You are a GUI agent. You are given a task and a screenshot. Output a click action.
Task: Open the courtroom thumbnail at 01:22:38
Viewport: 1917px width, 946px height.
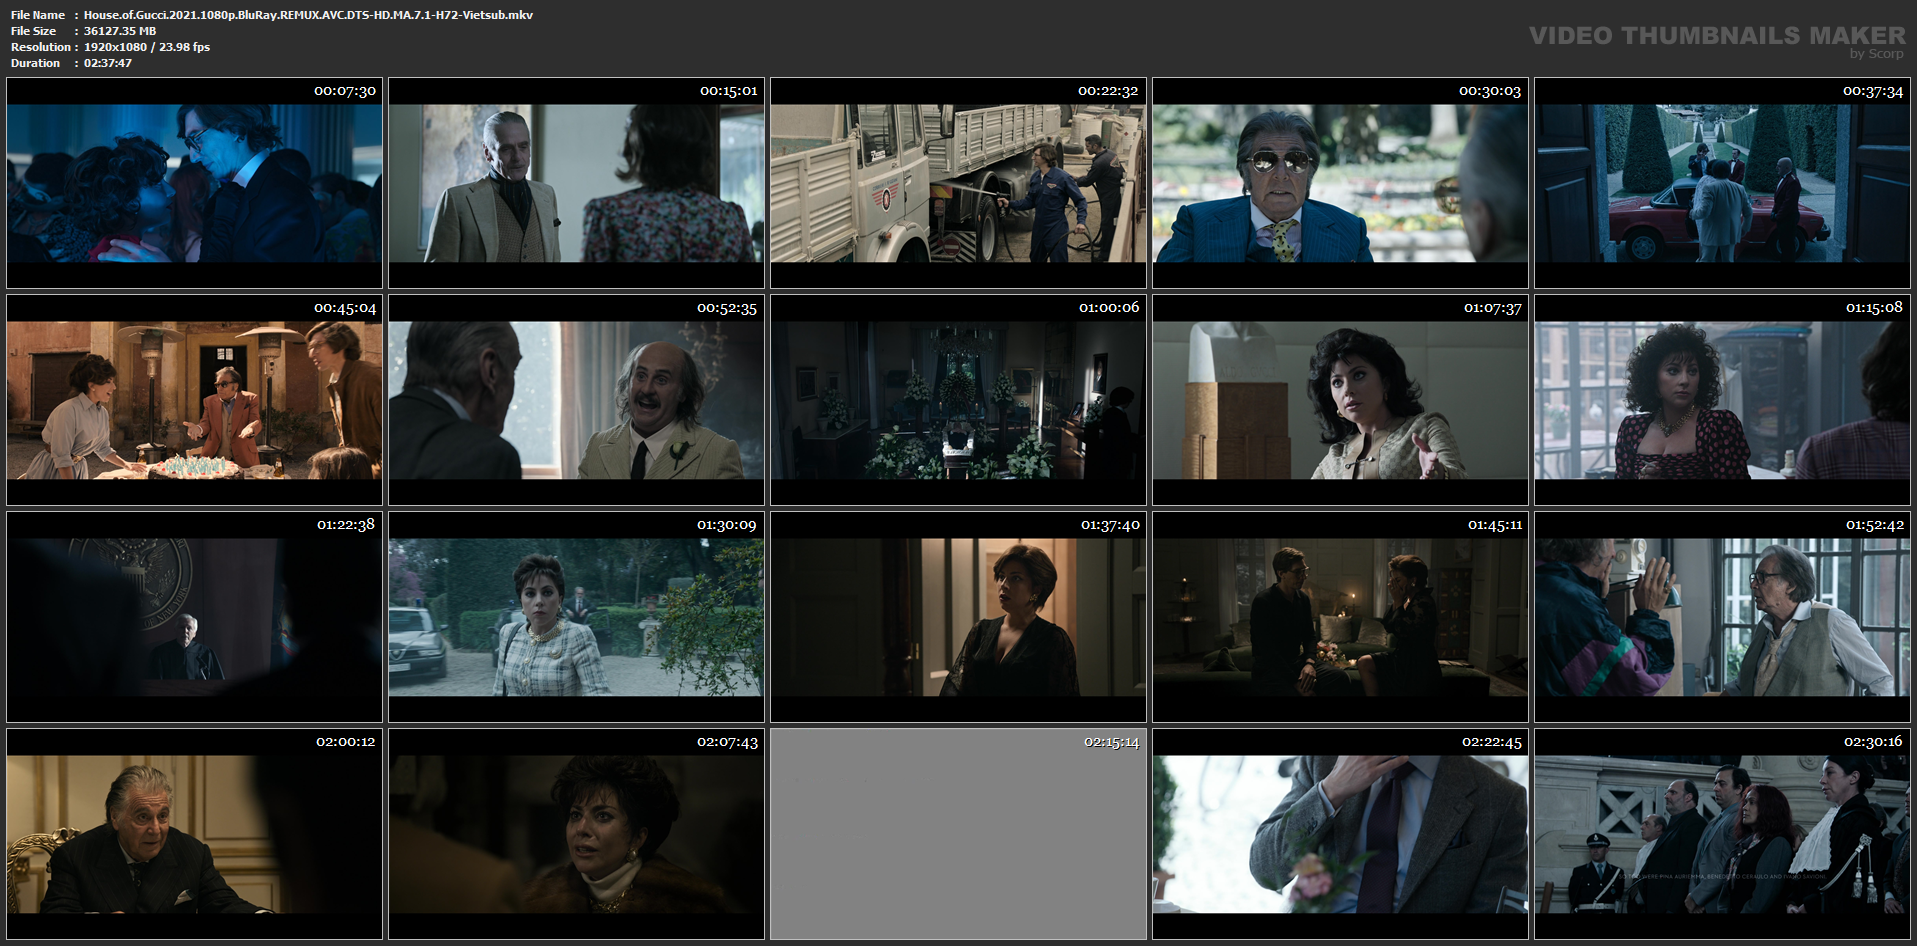[x=194, y=617]
